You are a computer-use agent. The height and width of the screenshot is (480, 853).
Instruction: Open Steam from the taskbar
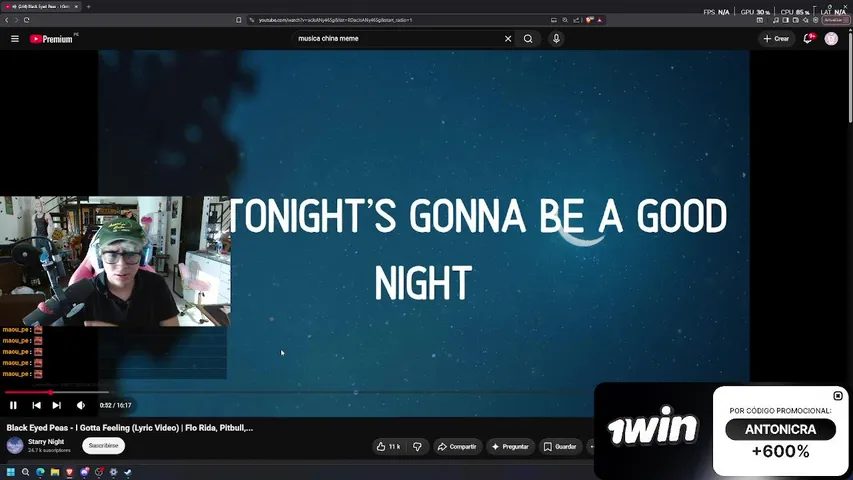128,472
